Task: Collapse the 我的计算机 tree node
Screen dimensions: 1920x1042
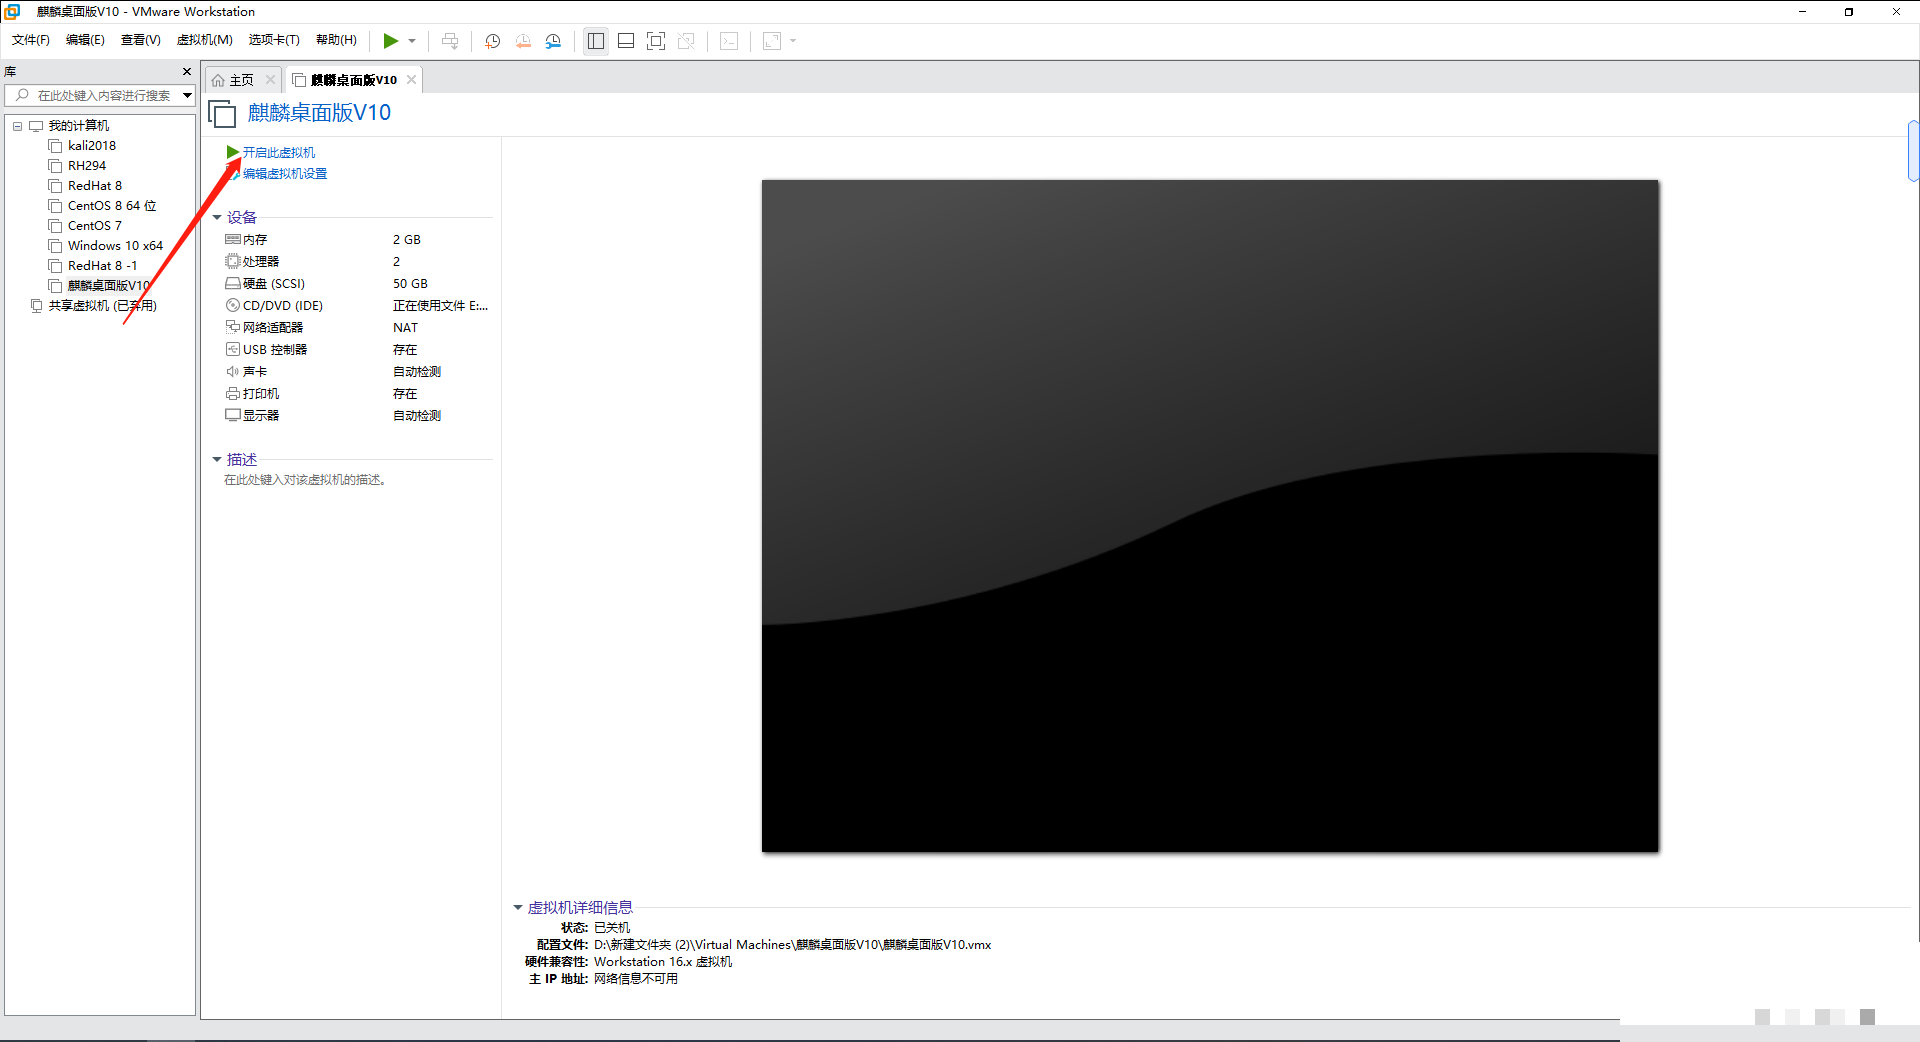Action: [17, 126]
